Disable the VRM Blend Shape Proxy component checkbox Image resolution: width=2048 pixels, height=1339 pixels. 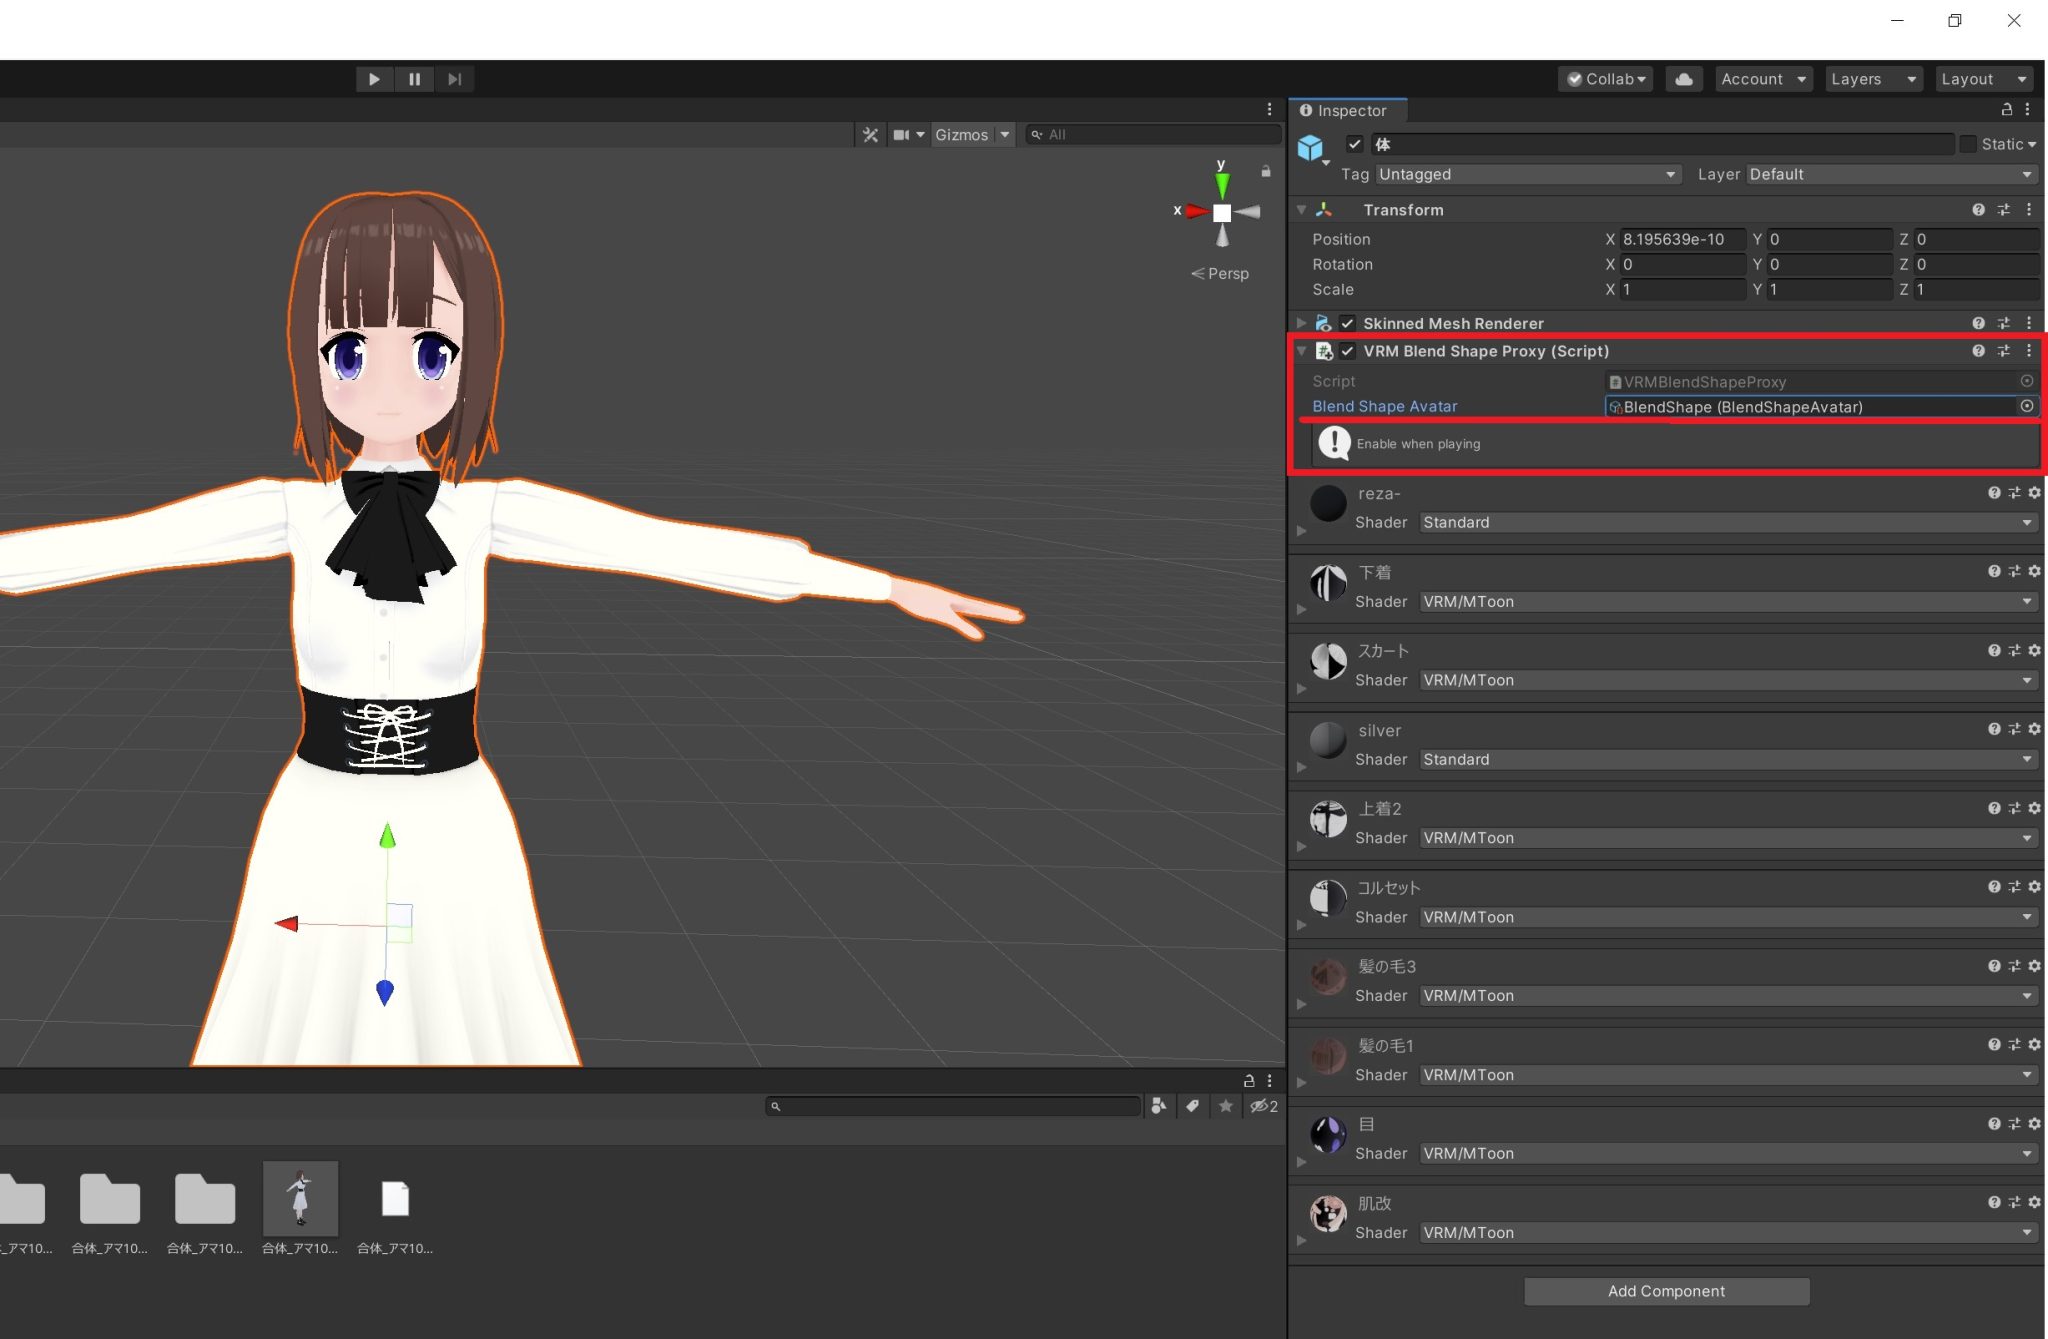pyautogui.click(x=1348, y=351)
